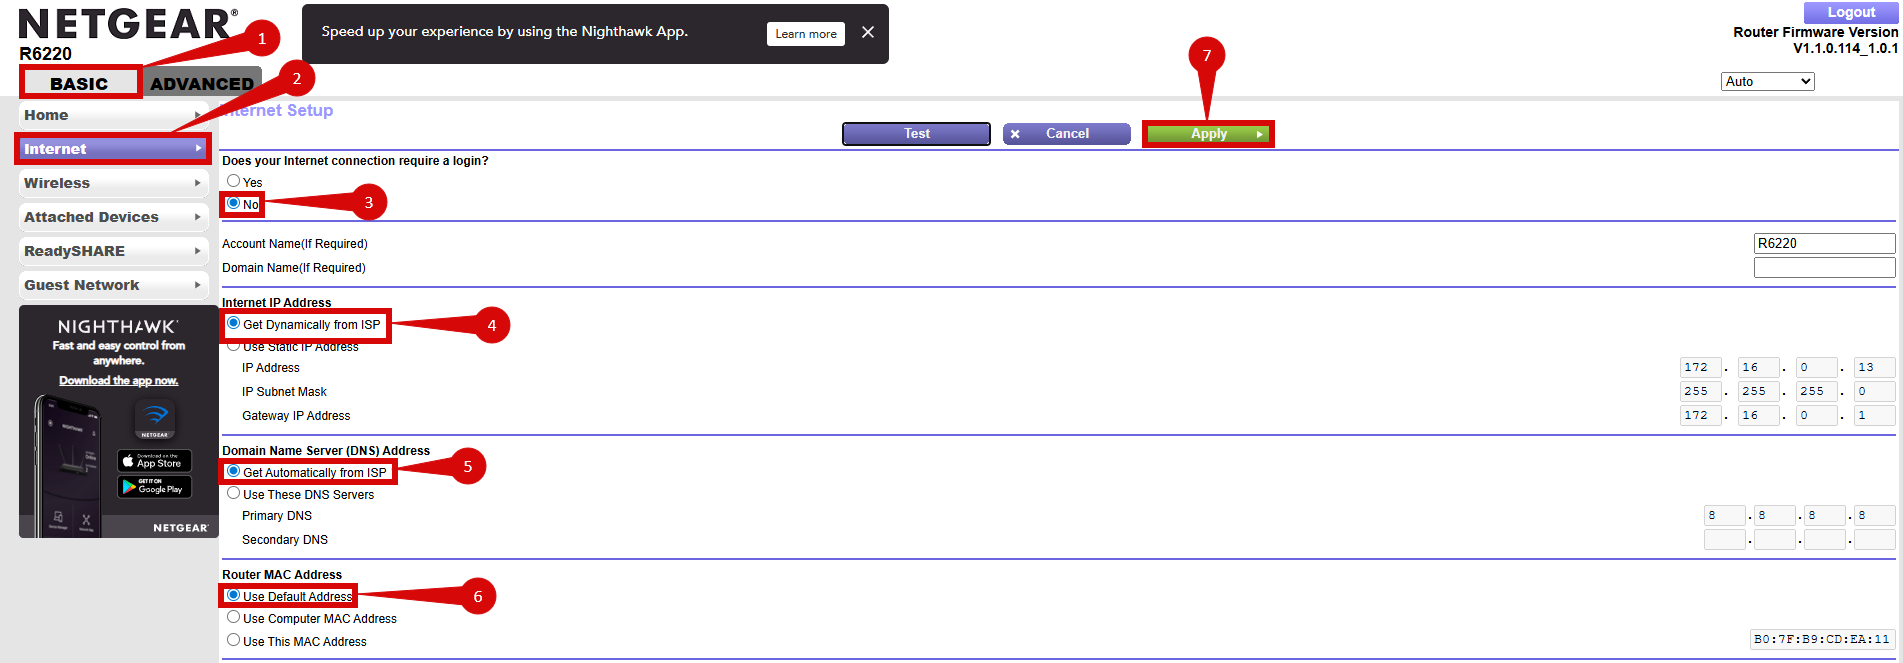Image resolution: width=1903 pixels, height=663 pixels.
Task: Open the Wireless menu item
Action: pos(113,183)
